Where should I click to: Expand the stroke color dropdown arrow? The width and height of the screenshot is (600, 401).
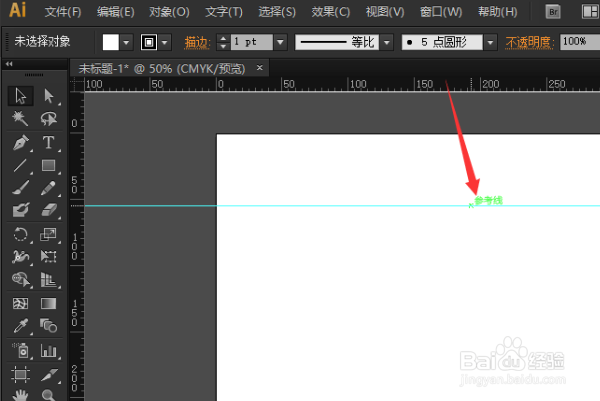coord(165,42)
